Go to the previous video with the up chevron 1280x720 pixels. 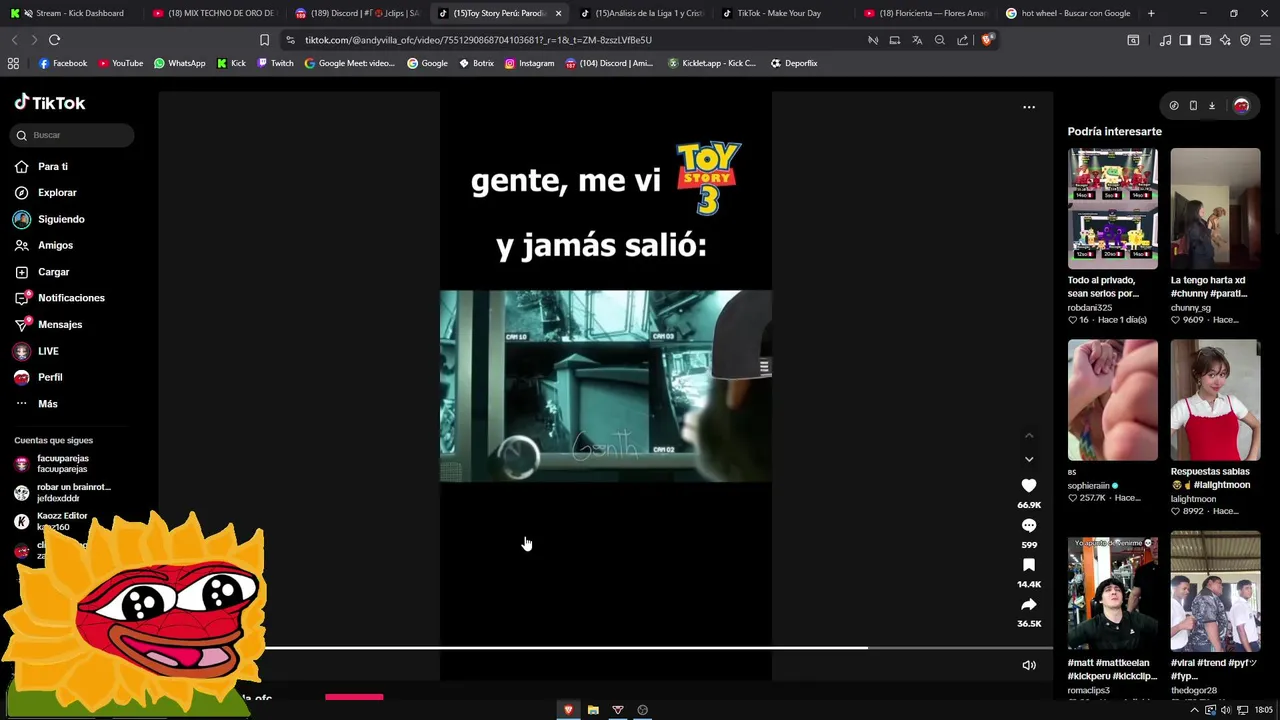coord(1029,435)
